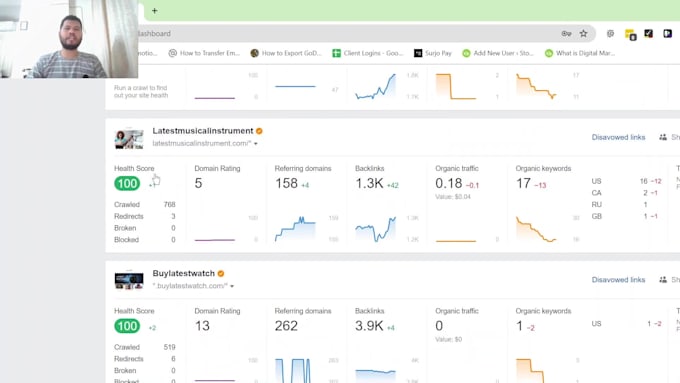
Task: Click verified badge next to Latestmusicalinstrument
Action: 259,131
